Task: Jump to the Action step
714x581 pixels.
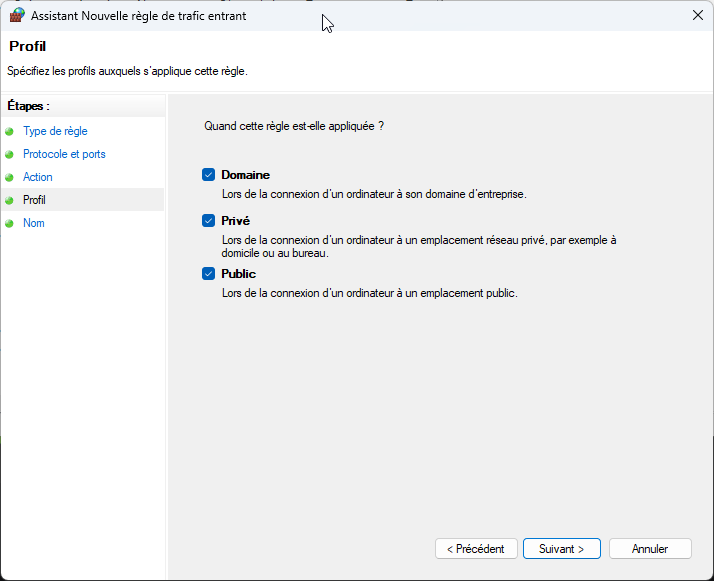Action: (x=38, y=177)
